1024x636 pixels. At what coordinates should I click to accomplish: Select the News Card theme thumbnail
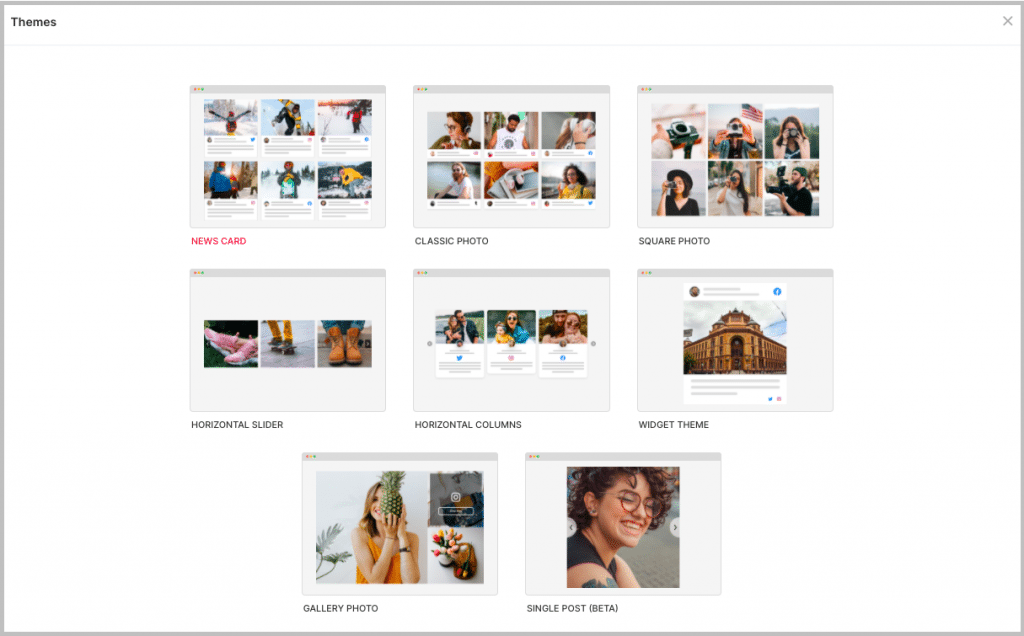point(287,157)
